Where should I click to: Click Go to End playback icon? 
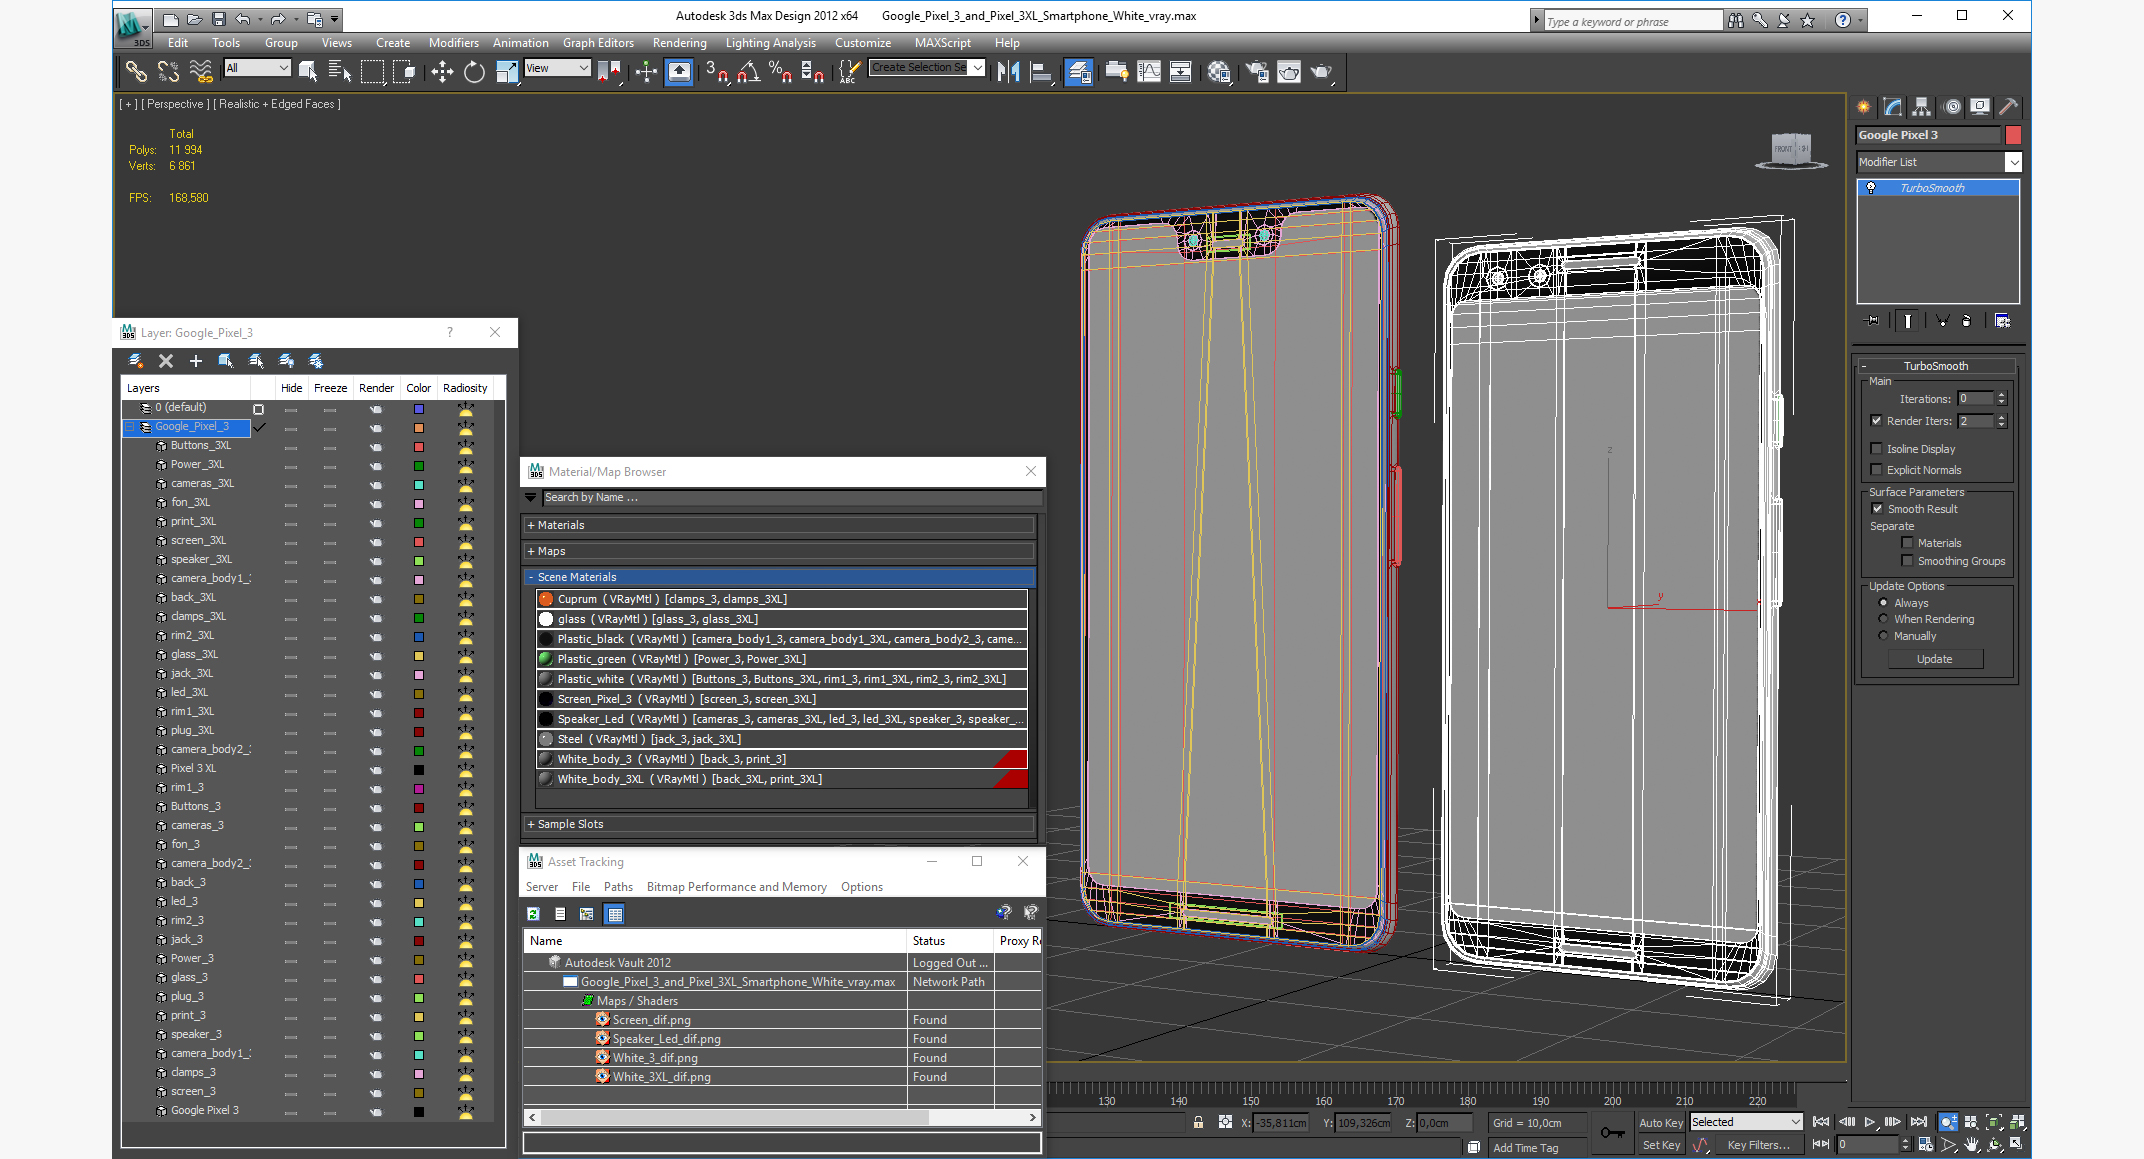click(x=1918, y=1122)
